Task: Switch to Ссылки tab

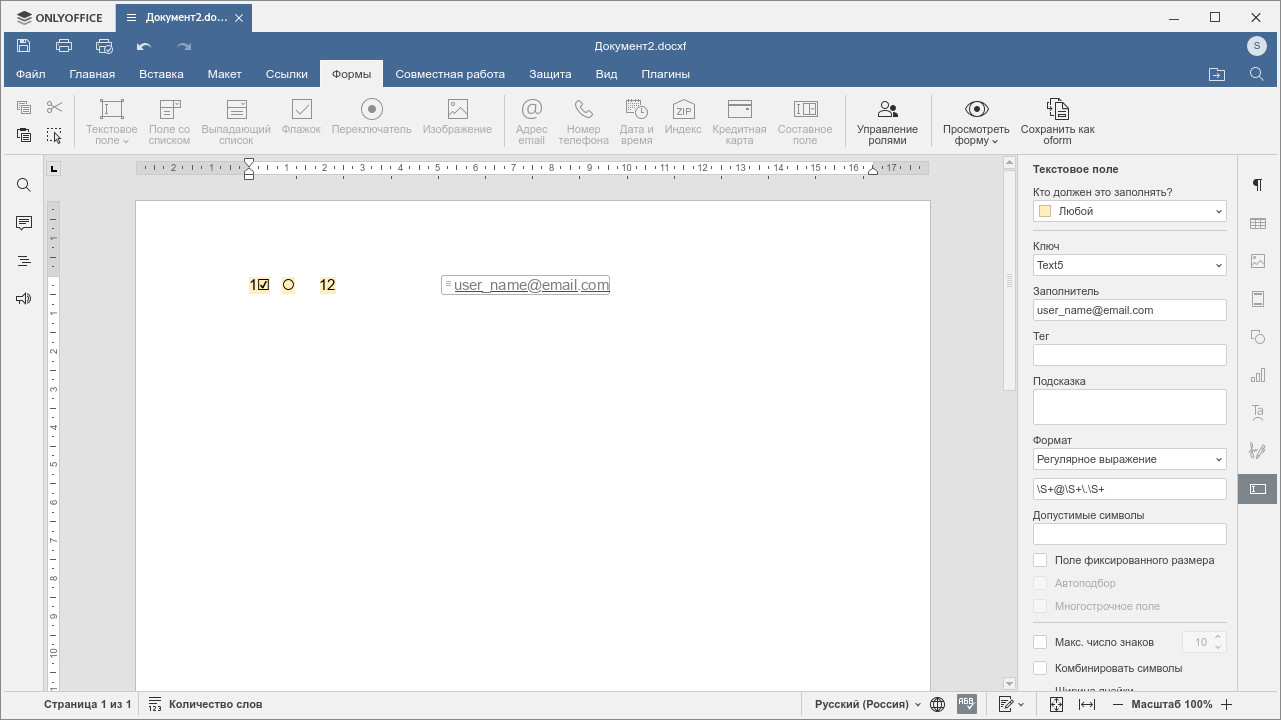Action: pos(287,74)
